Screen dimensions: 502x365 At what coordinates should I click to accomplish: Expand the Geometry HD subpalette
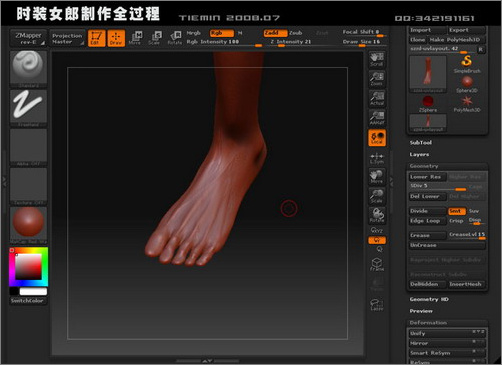429,299
